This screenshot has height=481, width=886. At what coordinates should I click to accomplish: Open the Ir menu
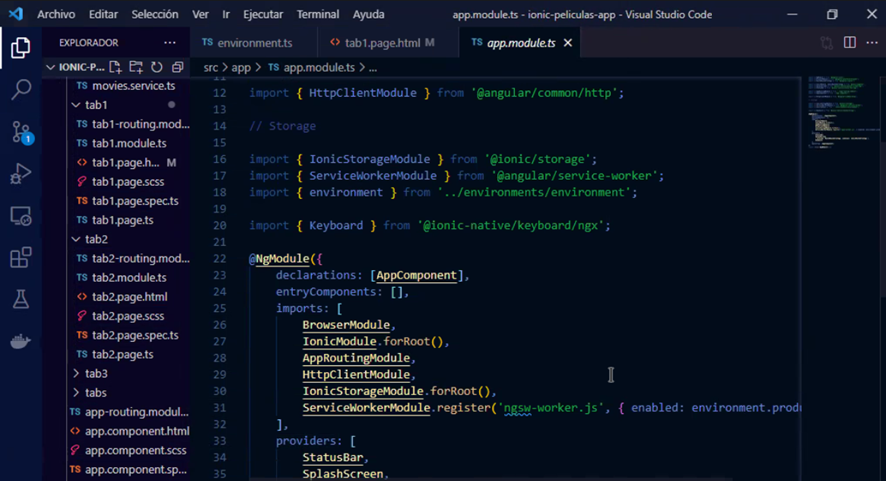tap(226, 14)
